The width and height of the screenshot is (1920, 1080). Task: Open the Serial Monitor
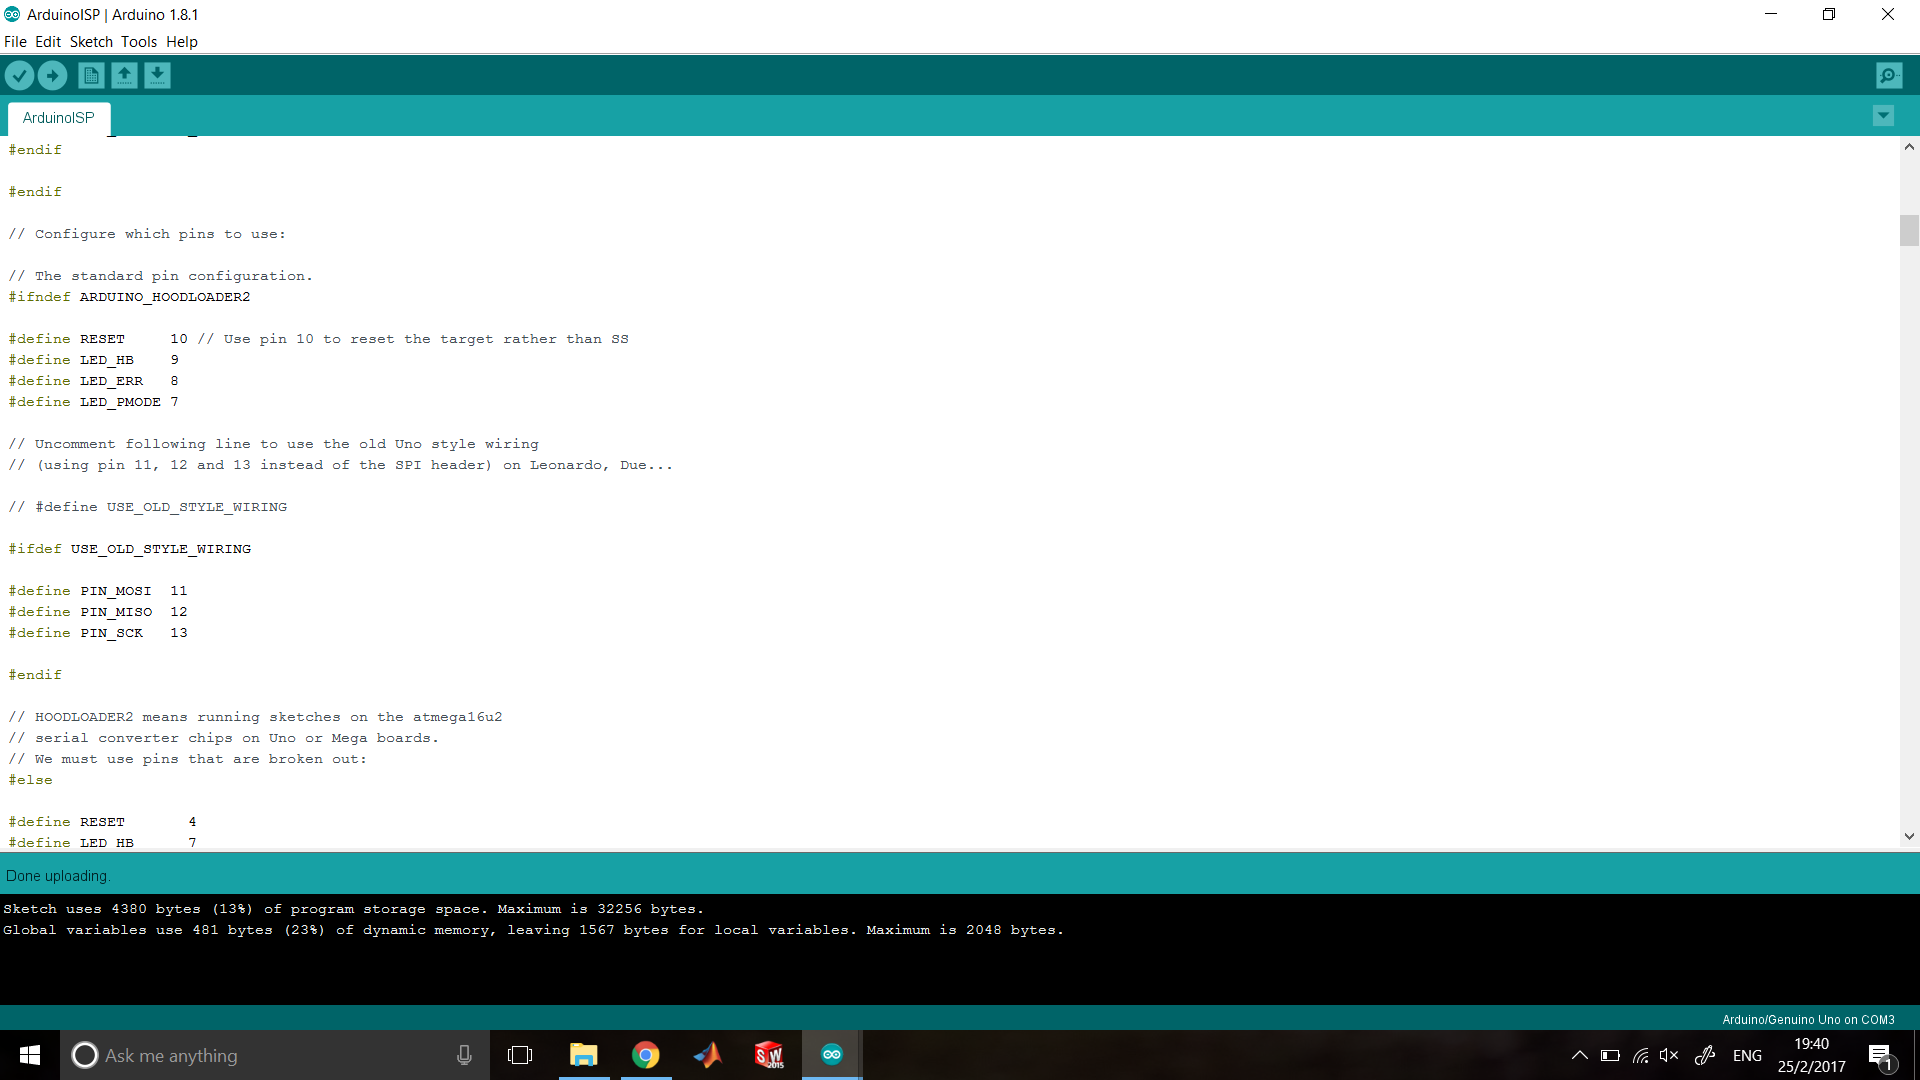click(1889, 75)
